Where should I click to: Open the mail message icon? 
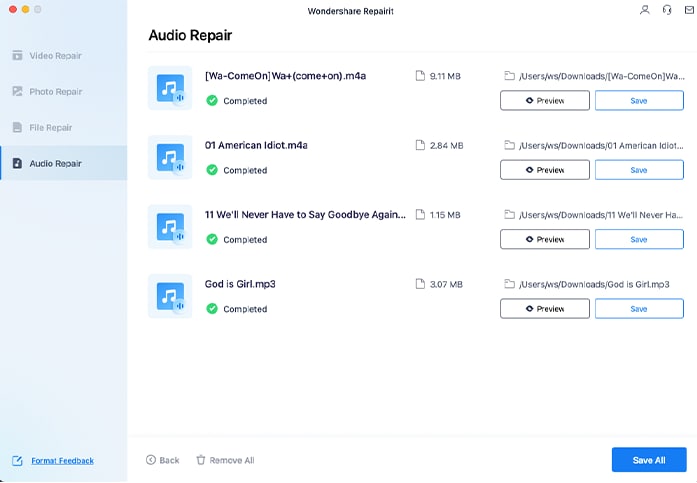click(689, 10)
